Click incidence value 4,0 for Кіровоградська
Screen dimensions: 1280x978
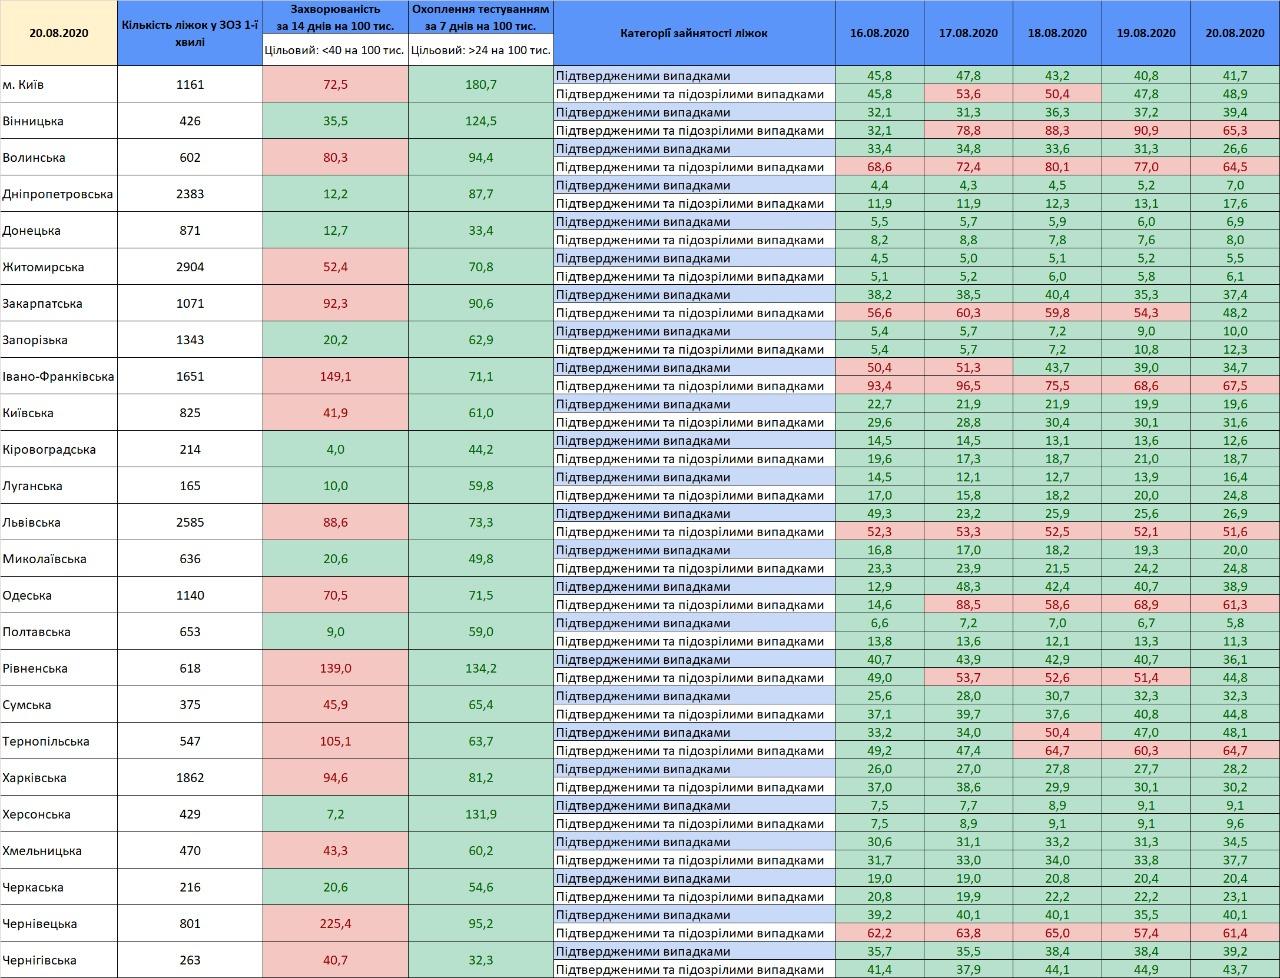336,450
